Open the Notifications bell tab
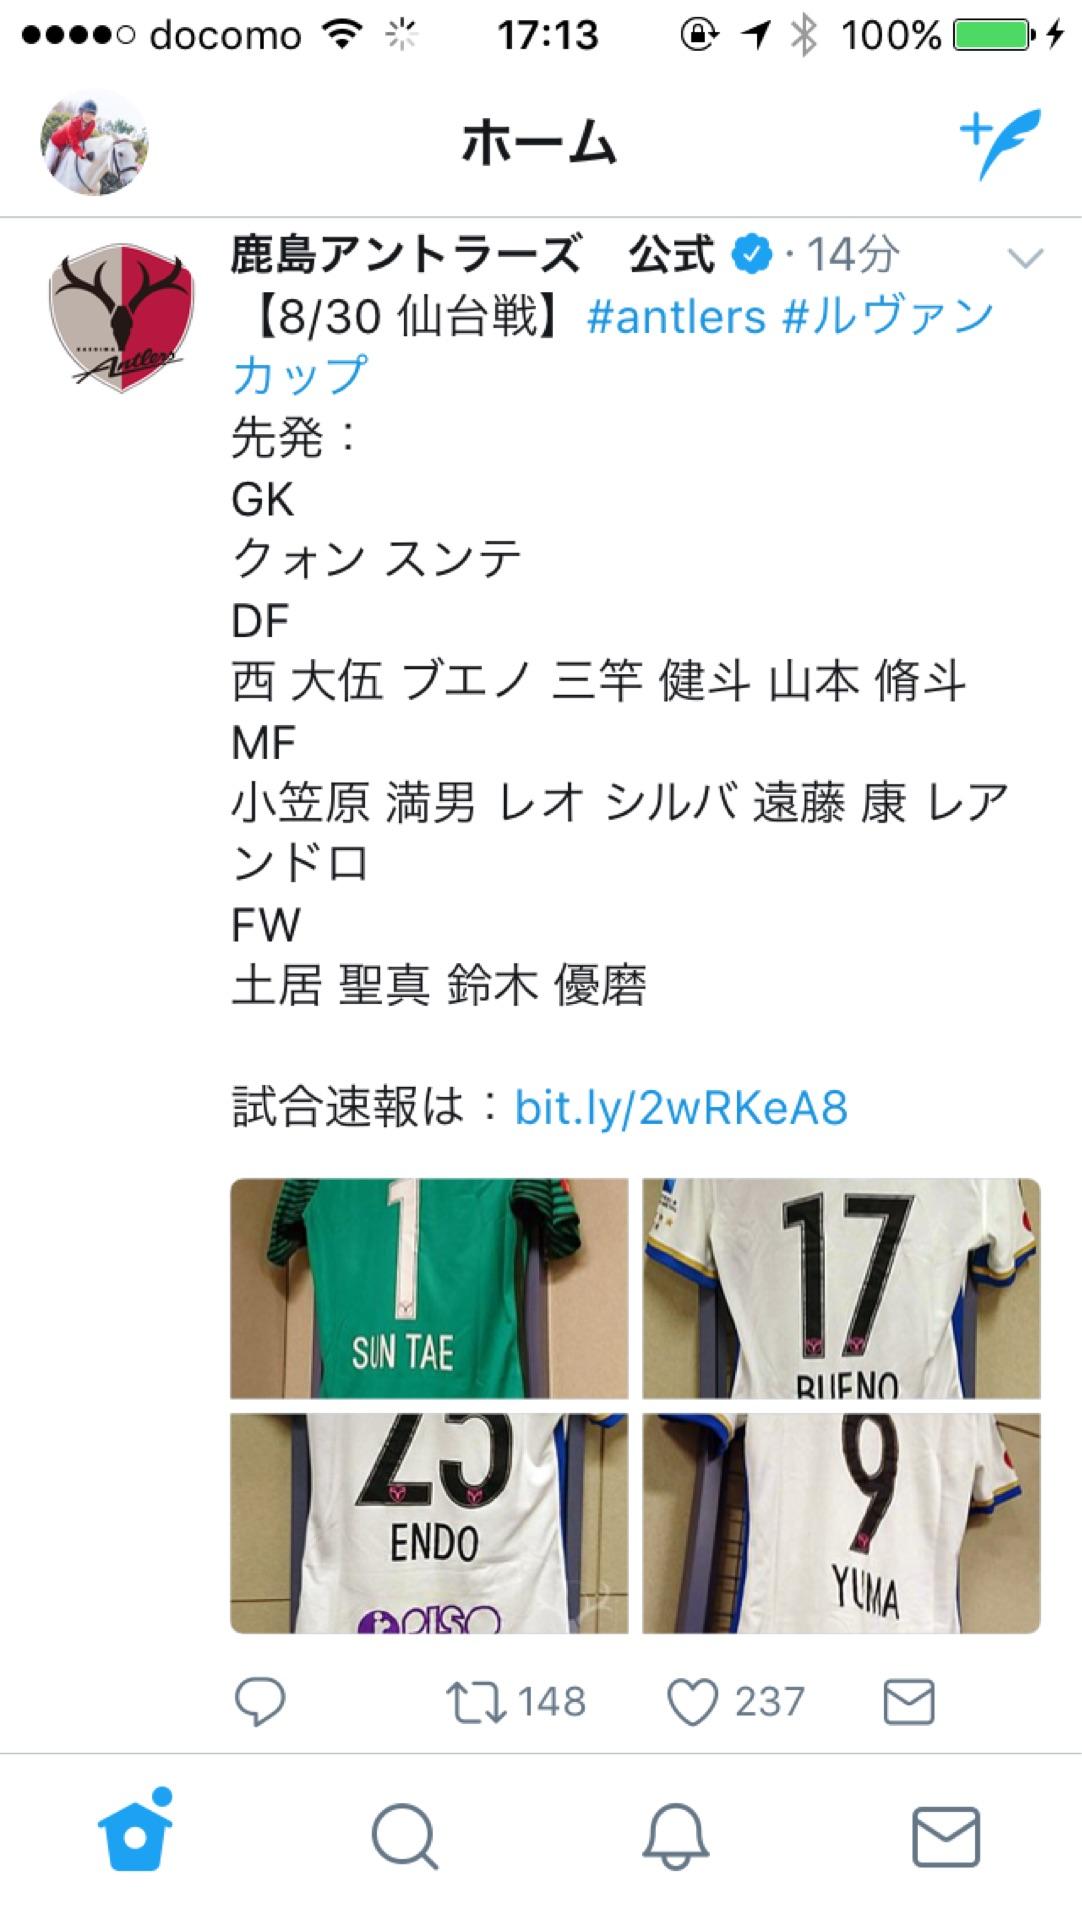This screenshot has width=1082, height=1920. click(675, 1836)
